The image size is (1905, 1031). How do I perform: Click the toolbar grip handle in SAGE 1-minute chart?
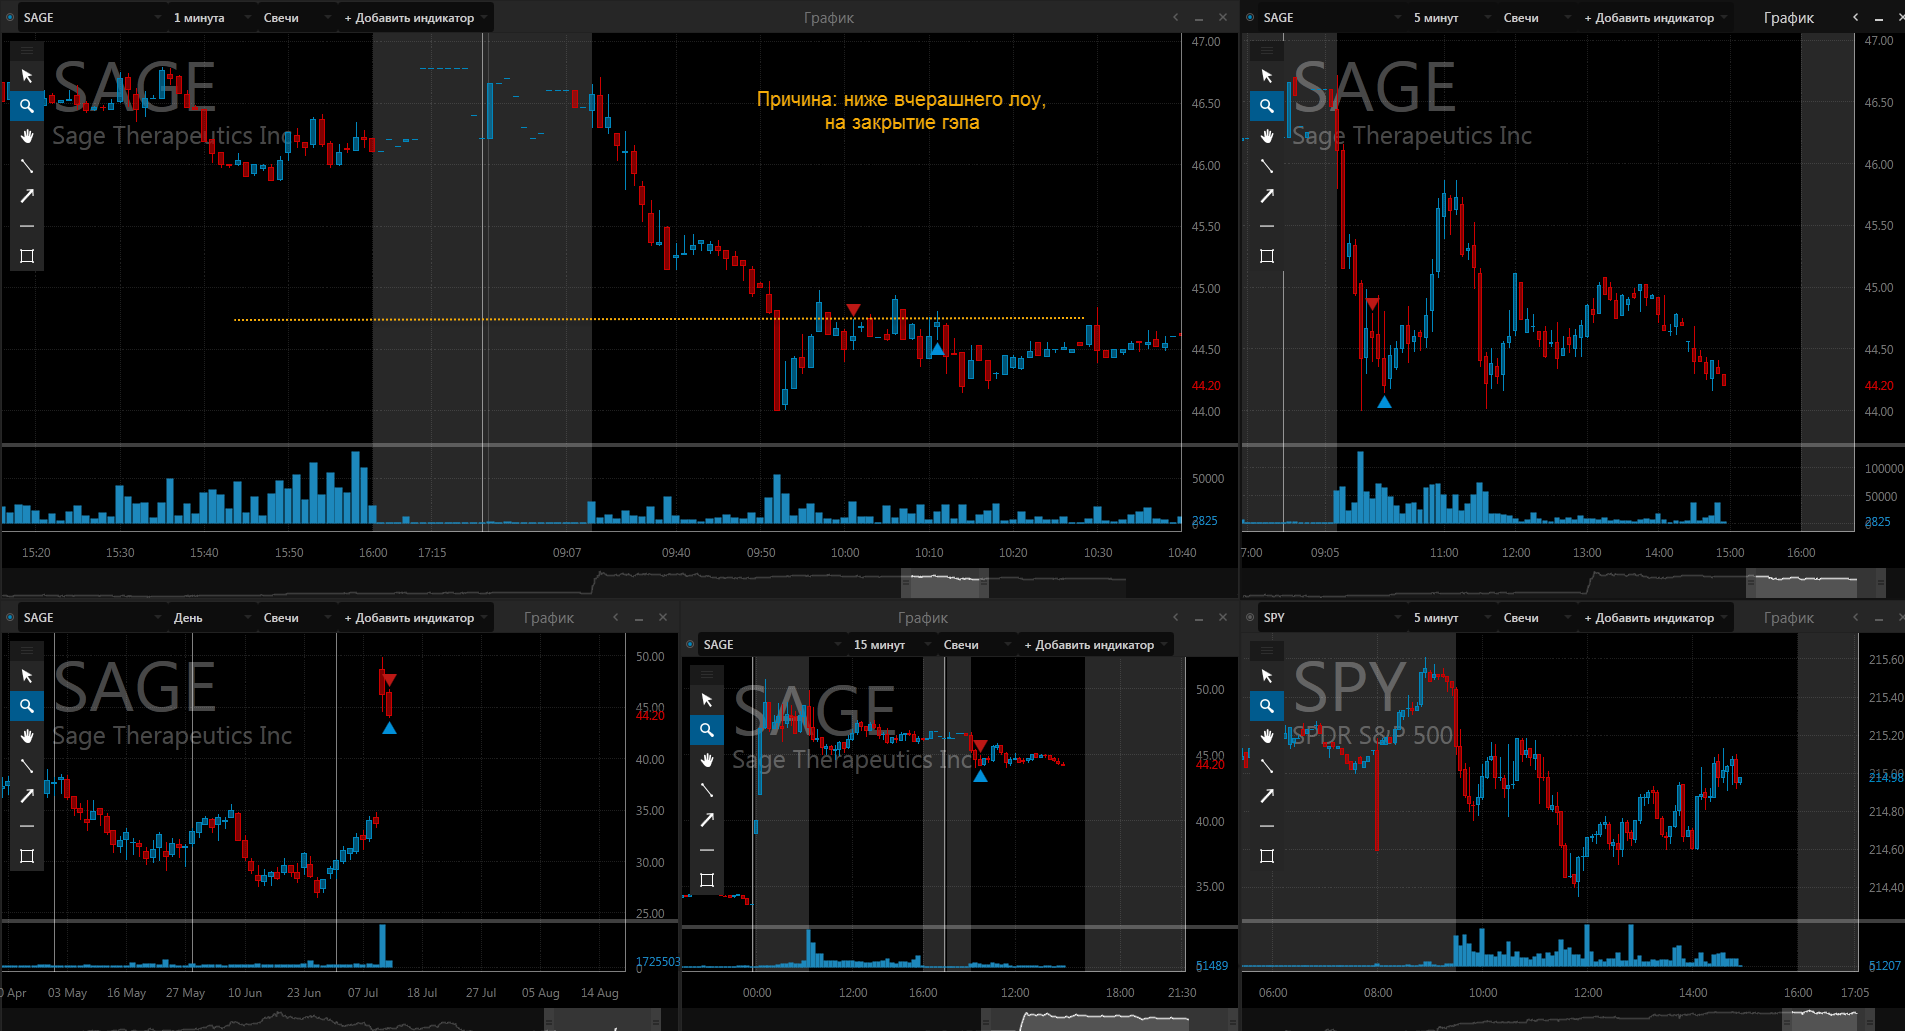click(27, 50)
